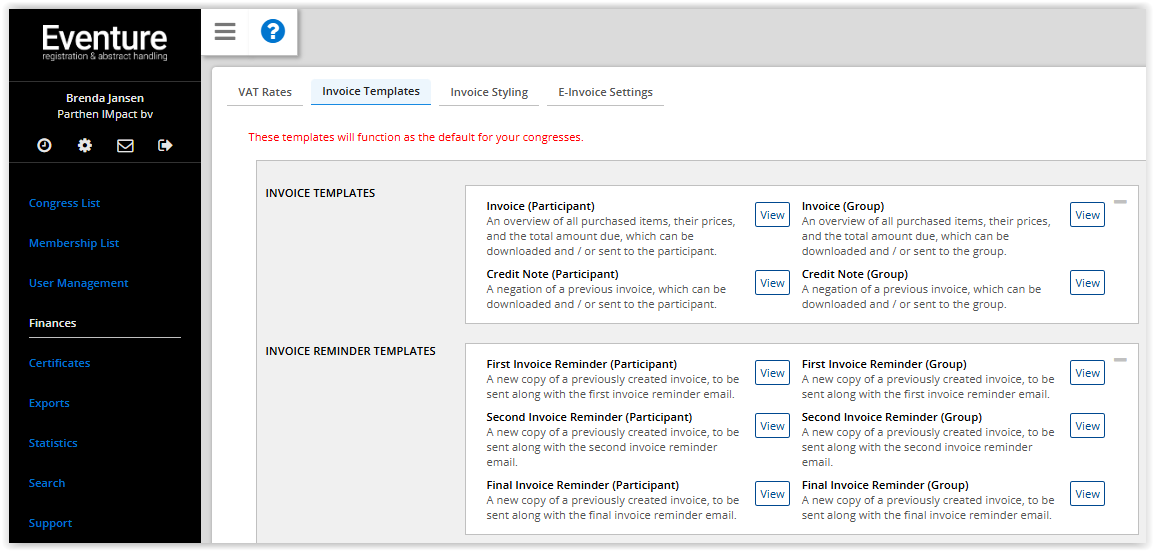The image size is (1154, 551).
Task: View First Invoice Reminder (Participant) template
Action: 772,373
